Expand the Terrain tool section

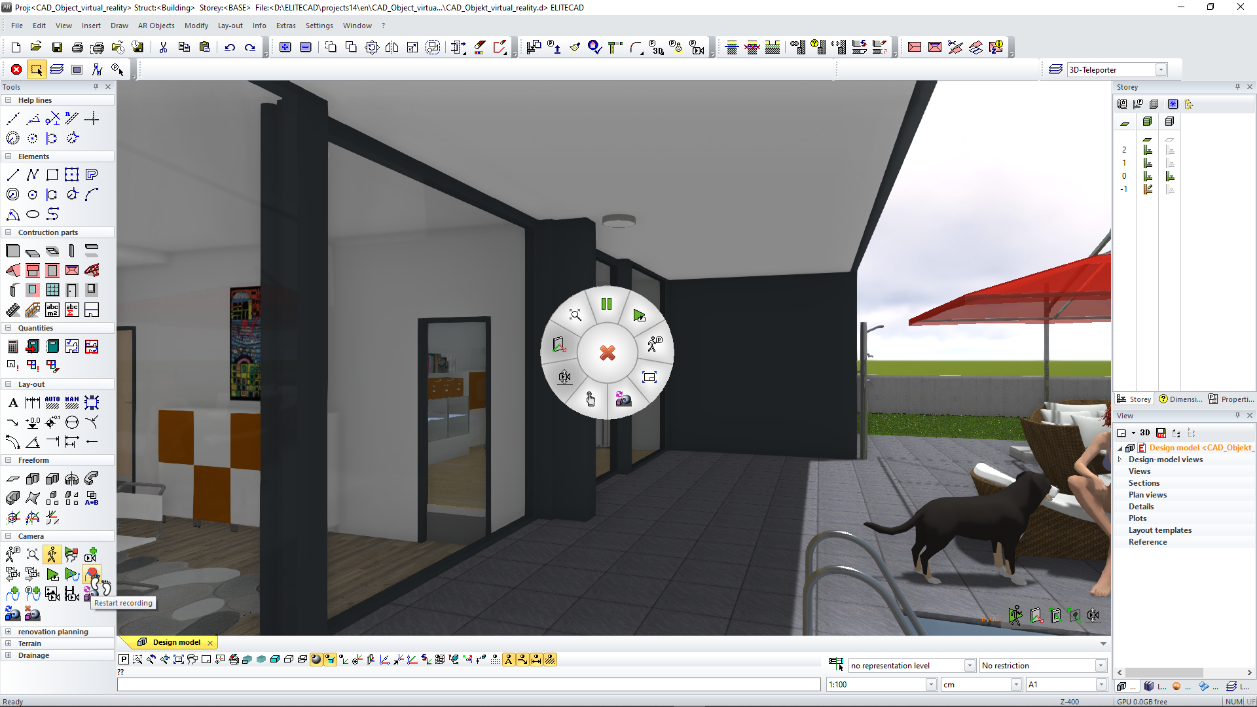(8, 643)
